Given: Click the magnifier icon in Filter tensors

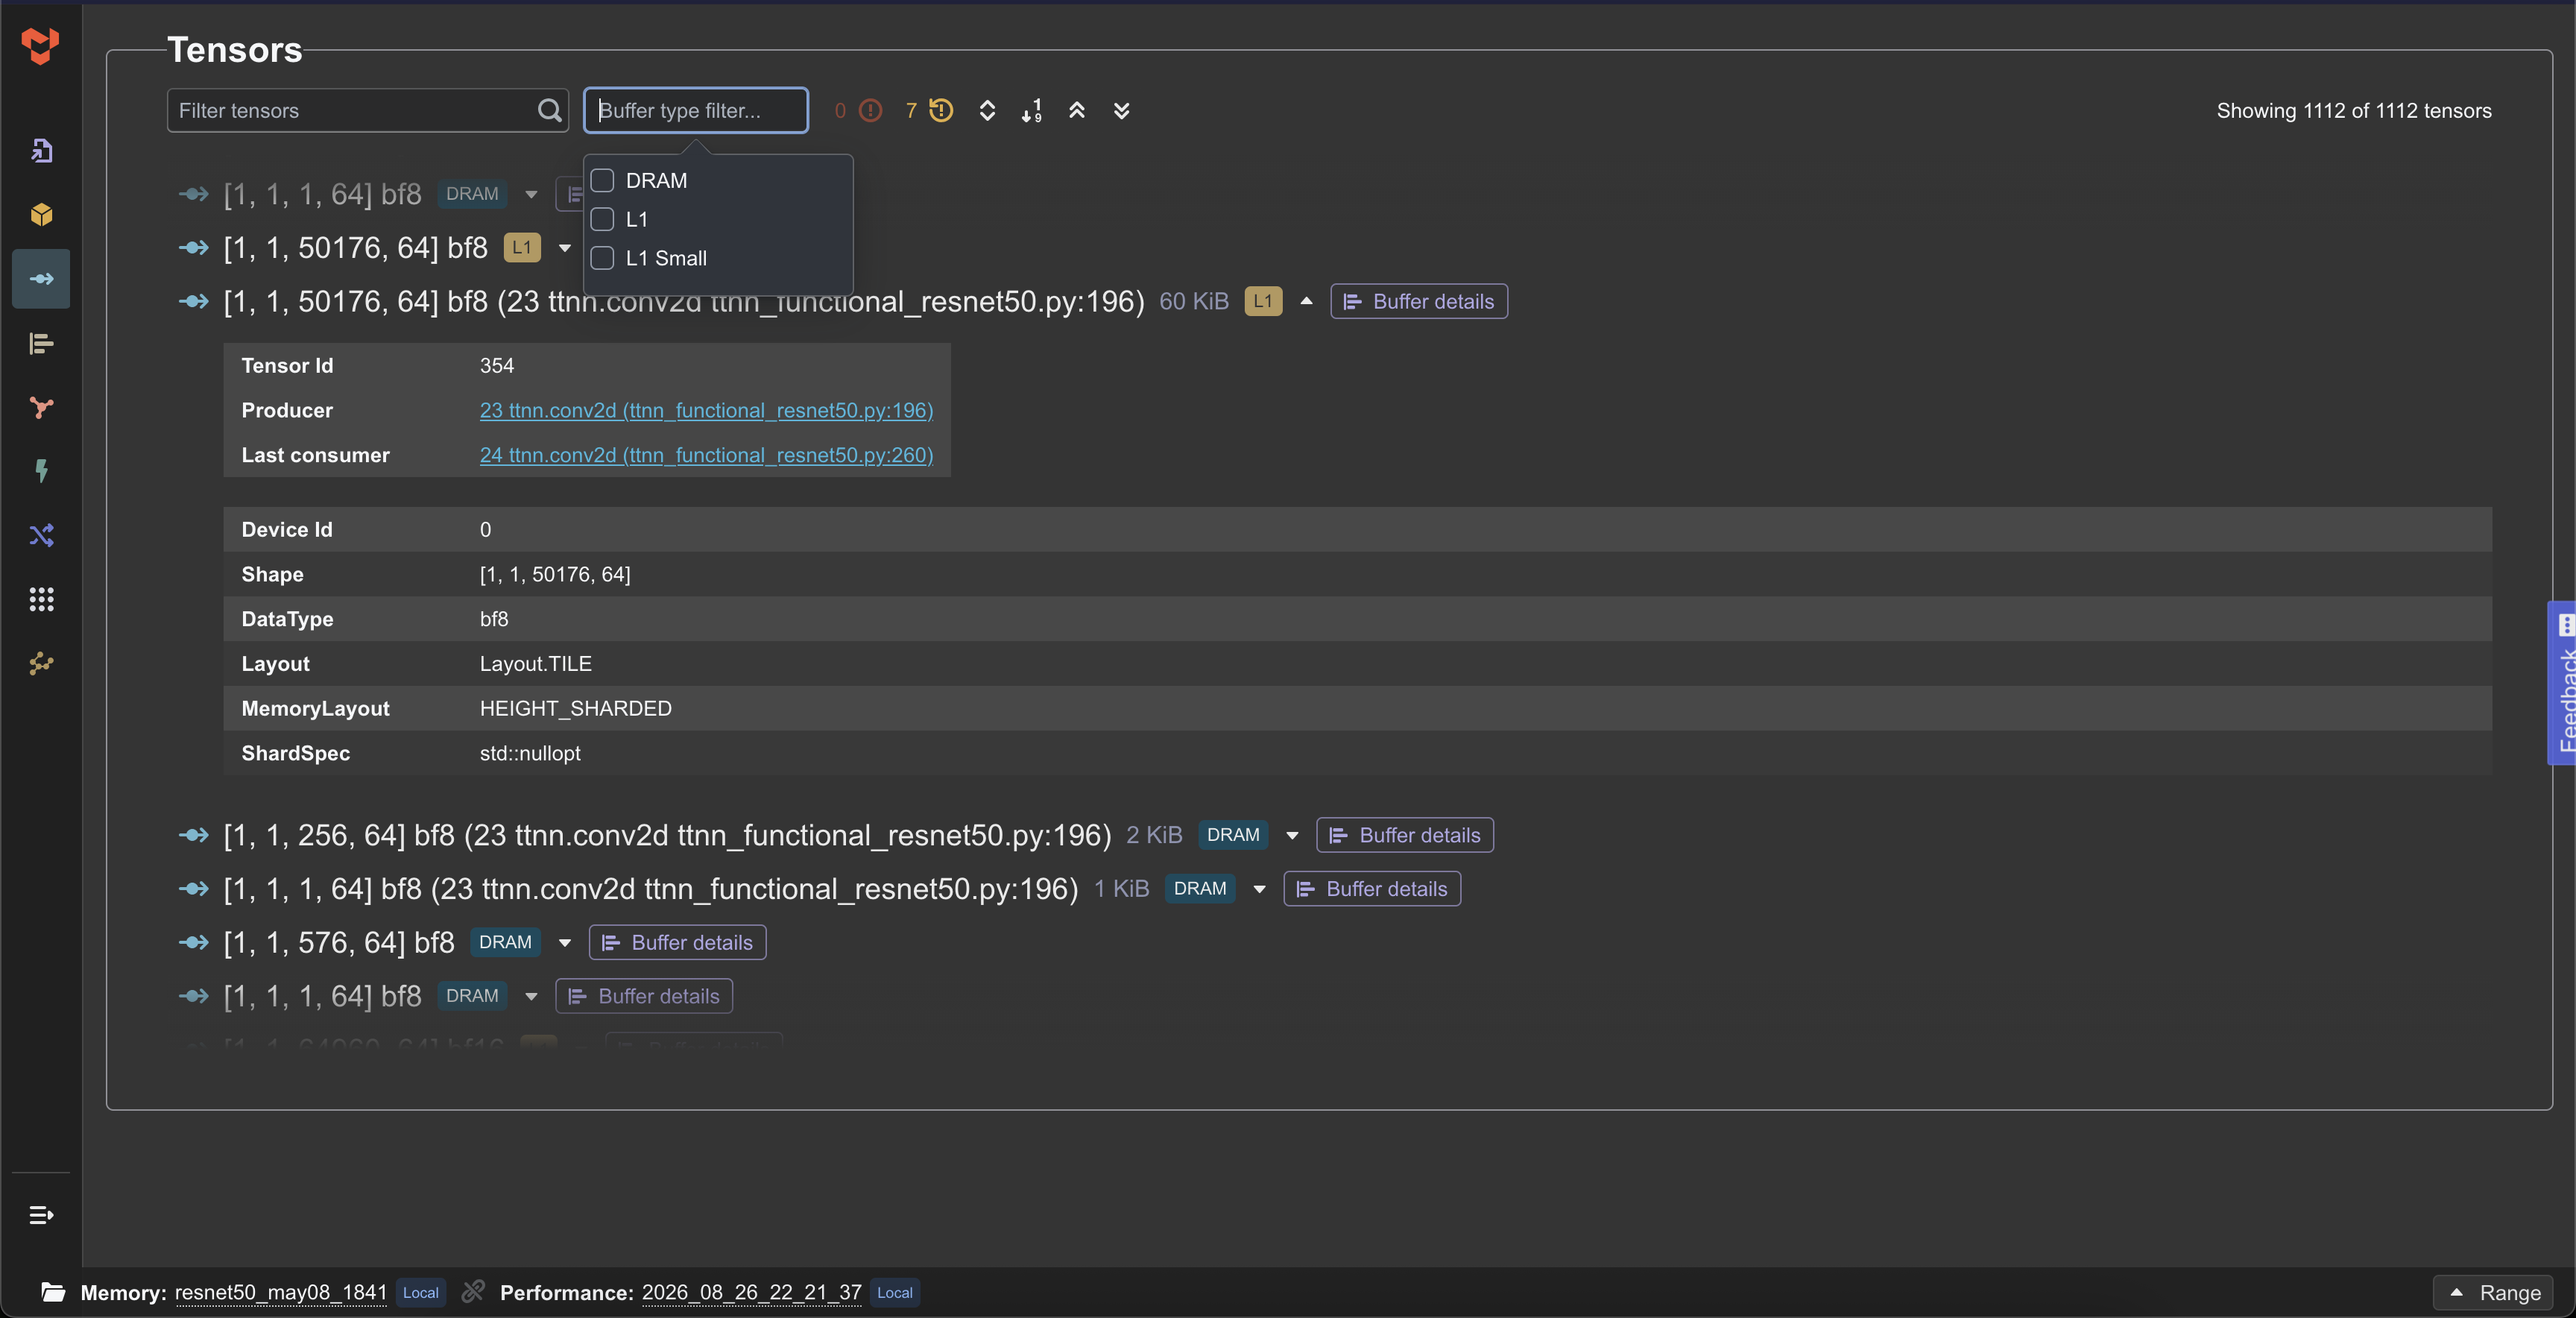Looking at the screenshot, I should coord(549,110).
